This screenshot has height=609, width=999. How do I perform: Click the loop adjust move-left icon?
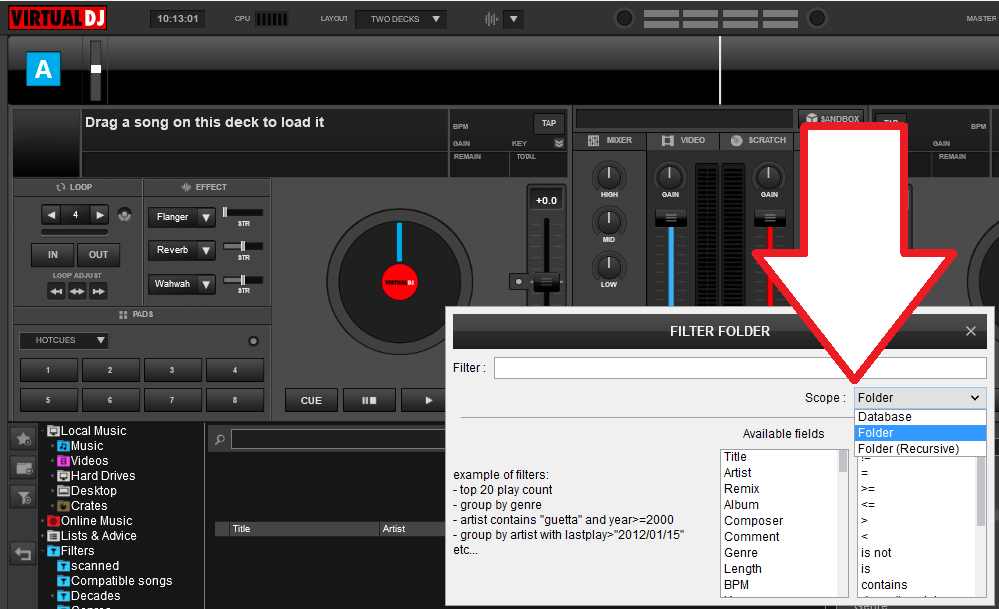pyautogui.click(x=56, y=291)
